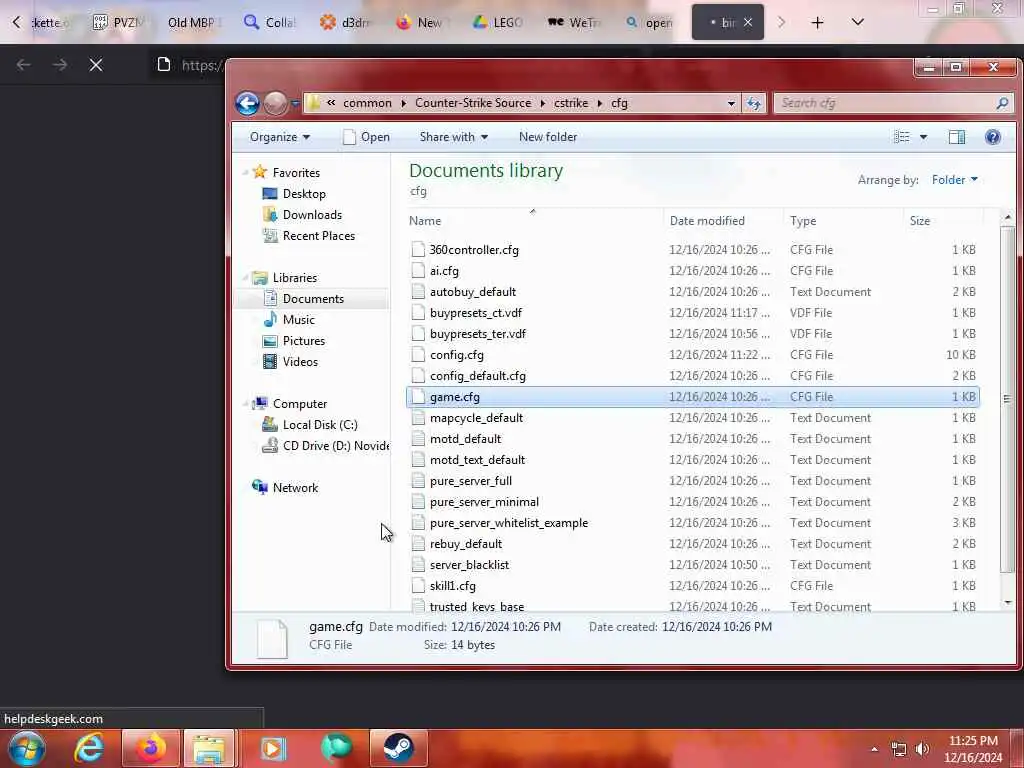Open the Music library
Screen dimensions: 1024x768
298,319
